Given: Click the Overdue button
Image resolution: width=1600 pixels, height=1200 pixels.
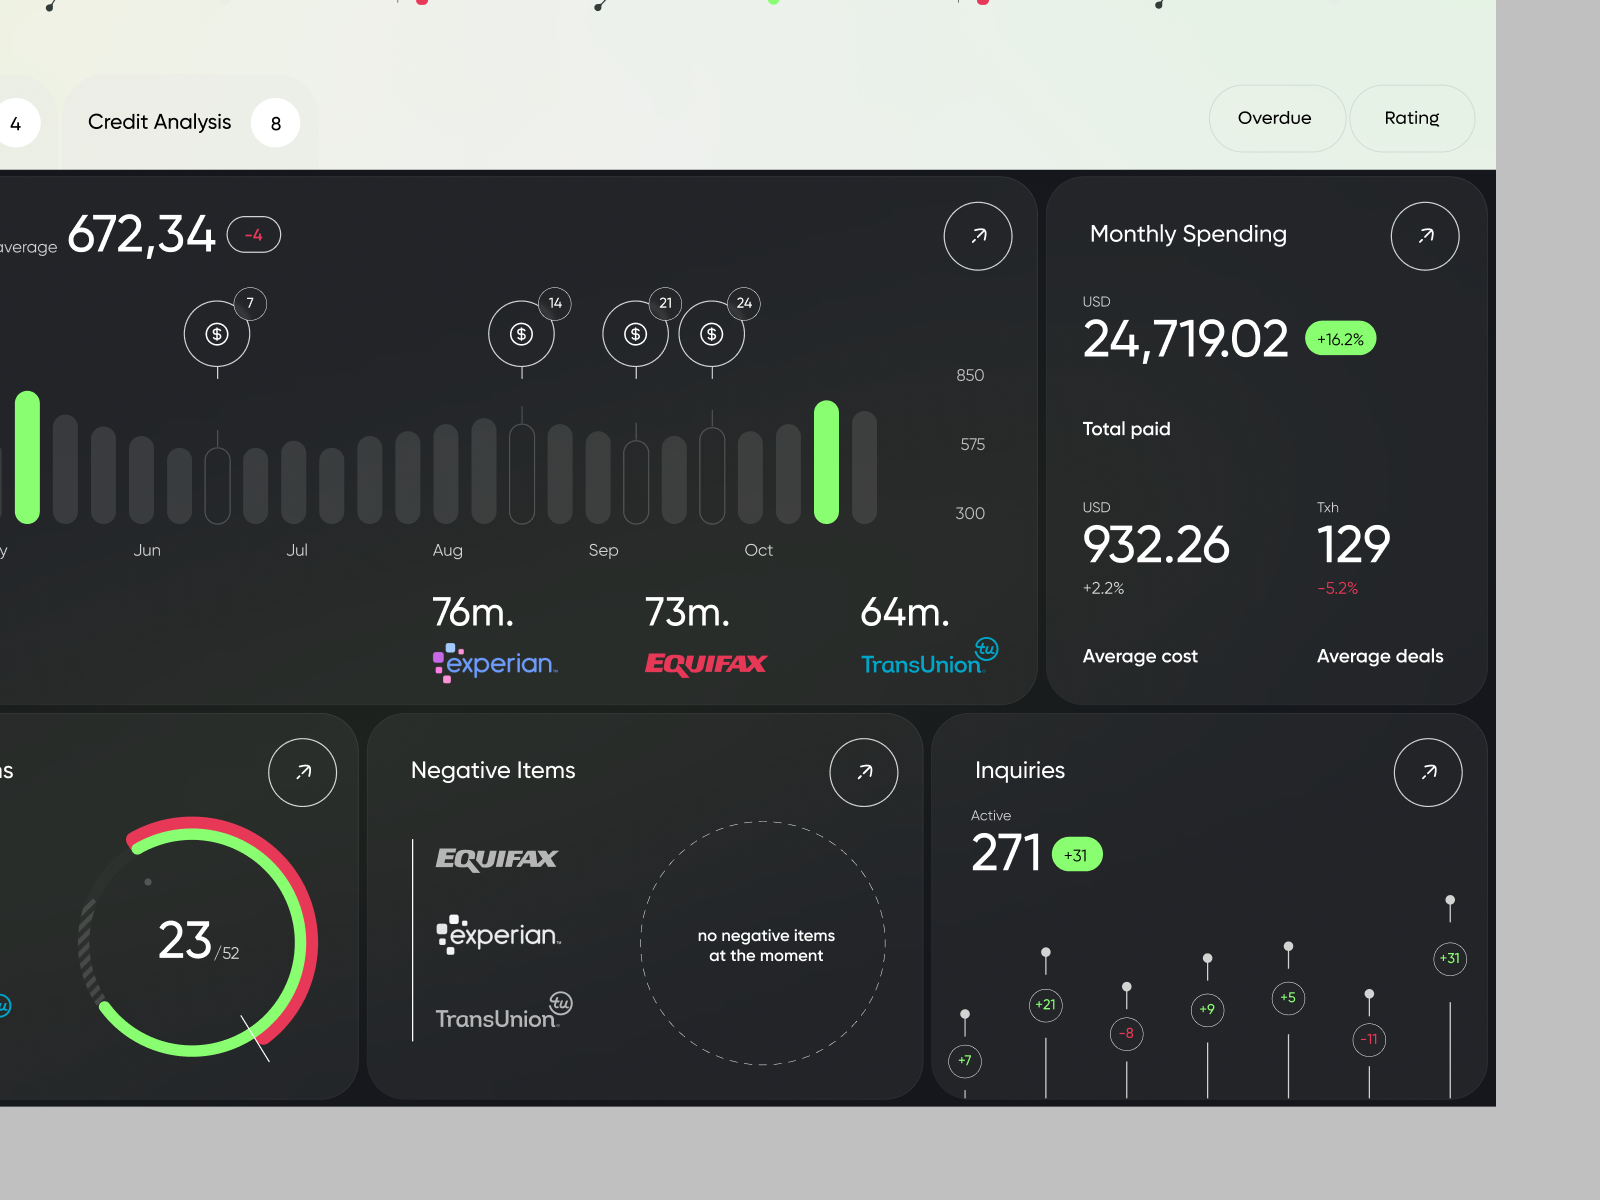Looking at the screenshot, I should coord(1275,118).
